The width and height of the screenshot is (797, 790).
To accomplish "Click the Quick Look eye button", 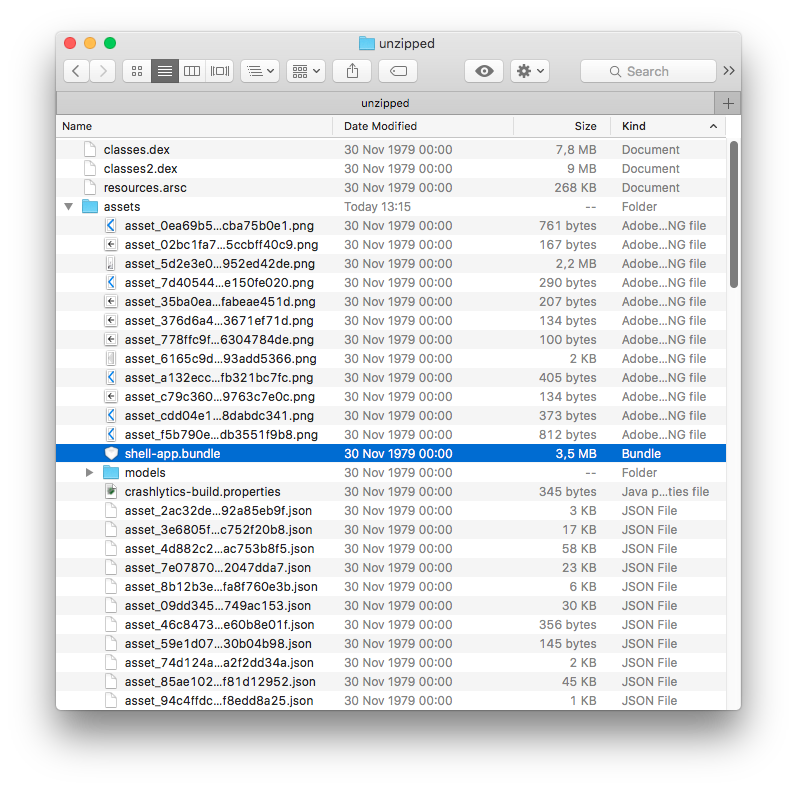I will coord(484,71).
